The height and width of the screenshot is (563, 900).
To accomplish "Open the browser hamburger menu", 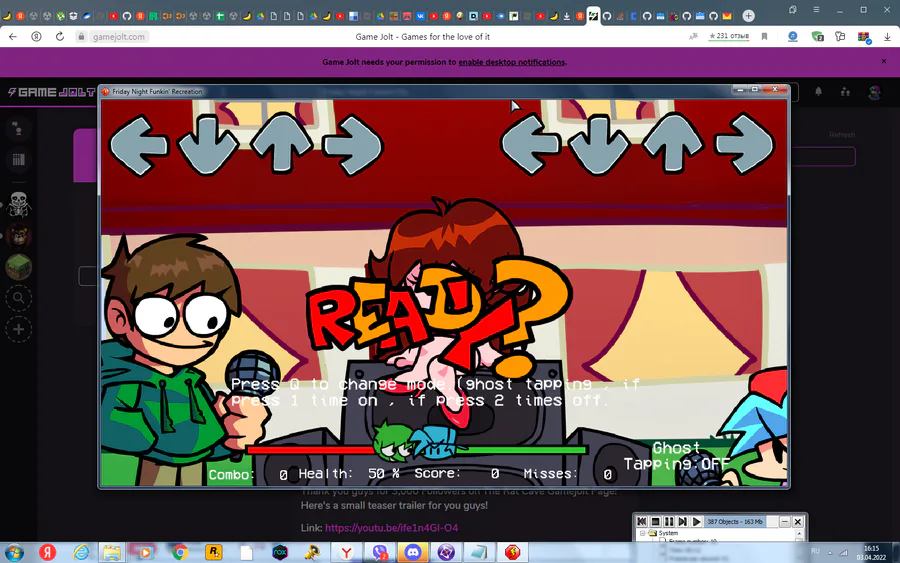I will (816, 10).
